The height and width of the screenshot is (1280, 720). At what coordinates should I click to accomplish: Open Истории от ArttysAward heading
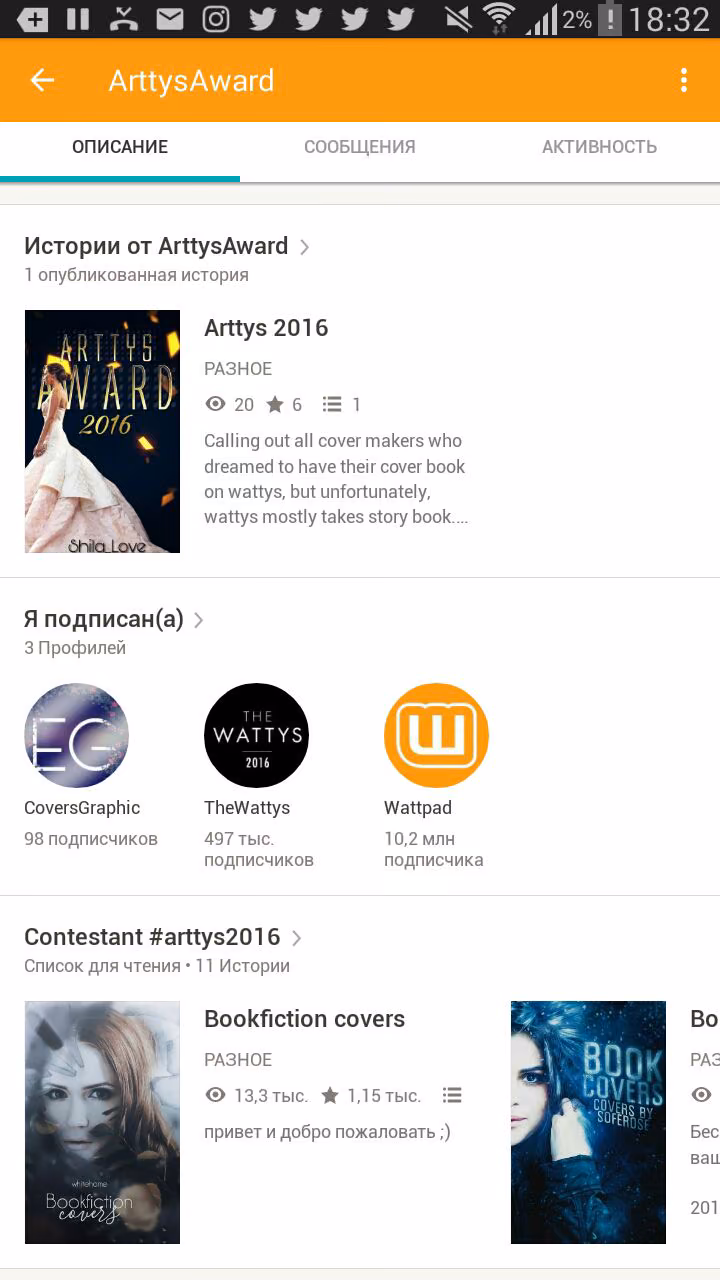pyautogui.click(x=156, y=246)
